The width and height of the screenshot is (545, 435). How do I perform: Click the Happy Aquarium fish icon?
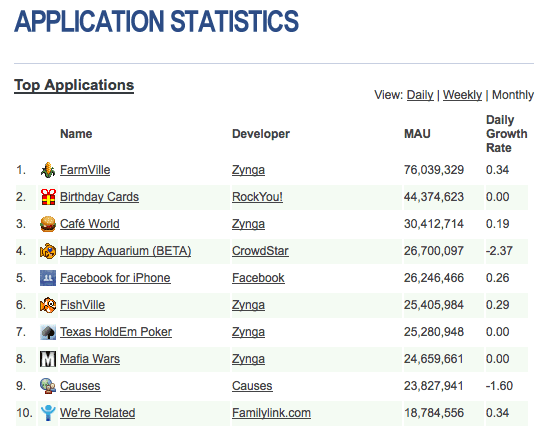tap(48, 251)
